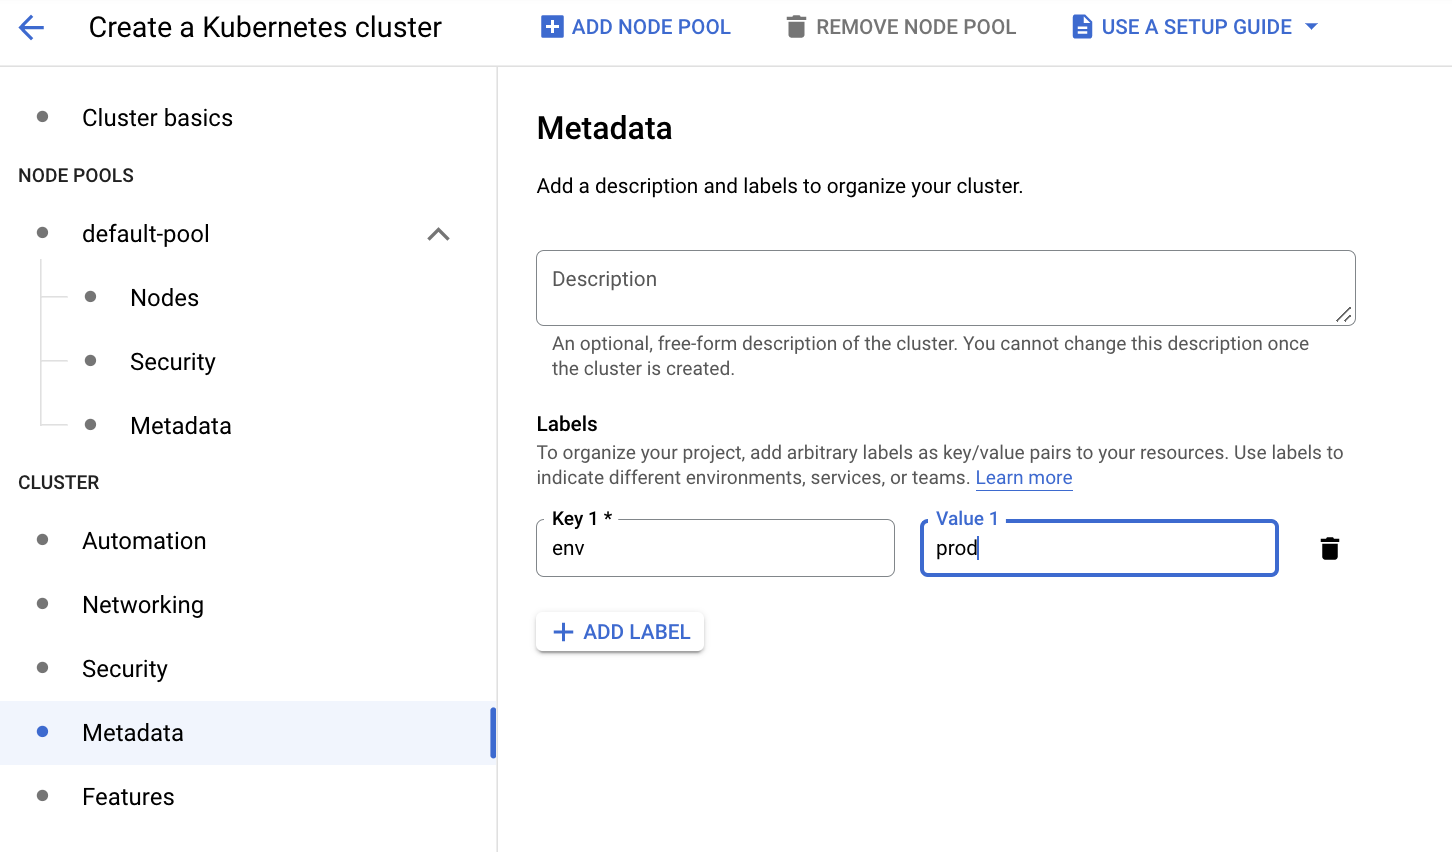Click the Add Label button
1452x852 pixels.
tap(620, 632)
